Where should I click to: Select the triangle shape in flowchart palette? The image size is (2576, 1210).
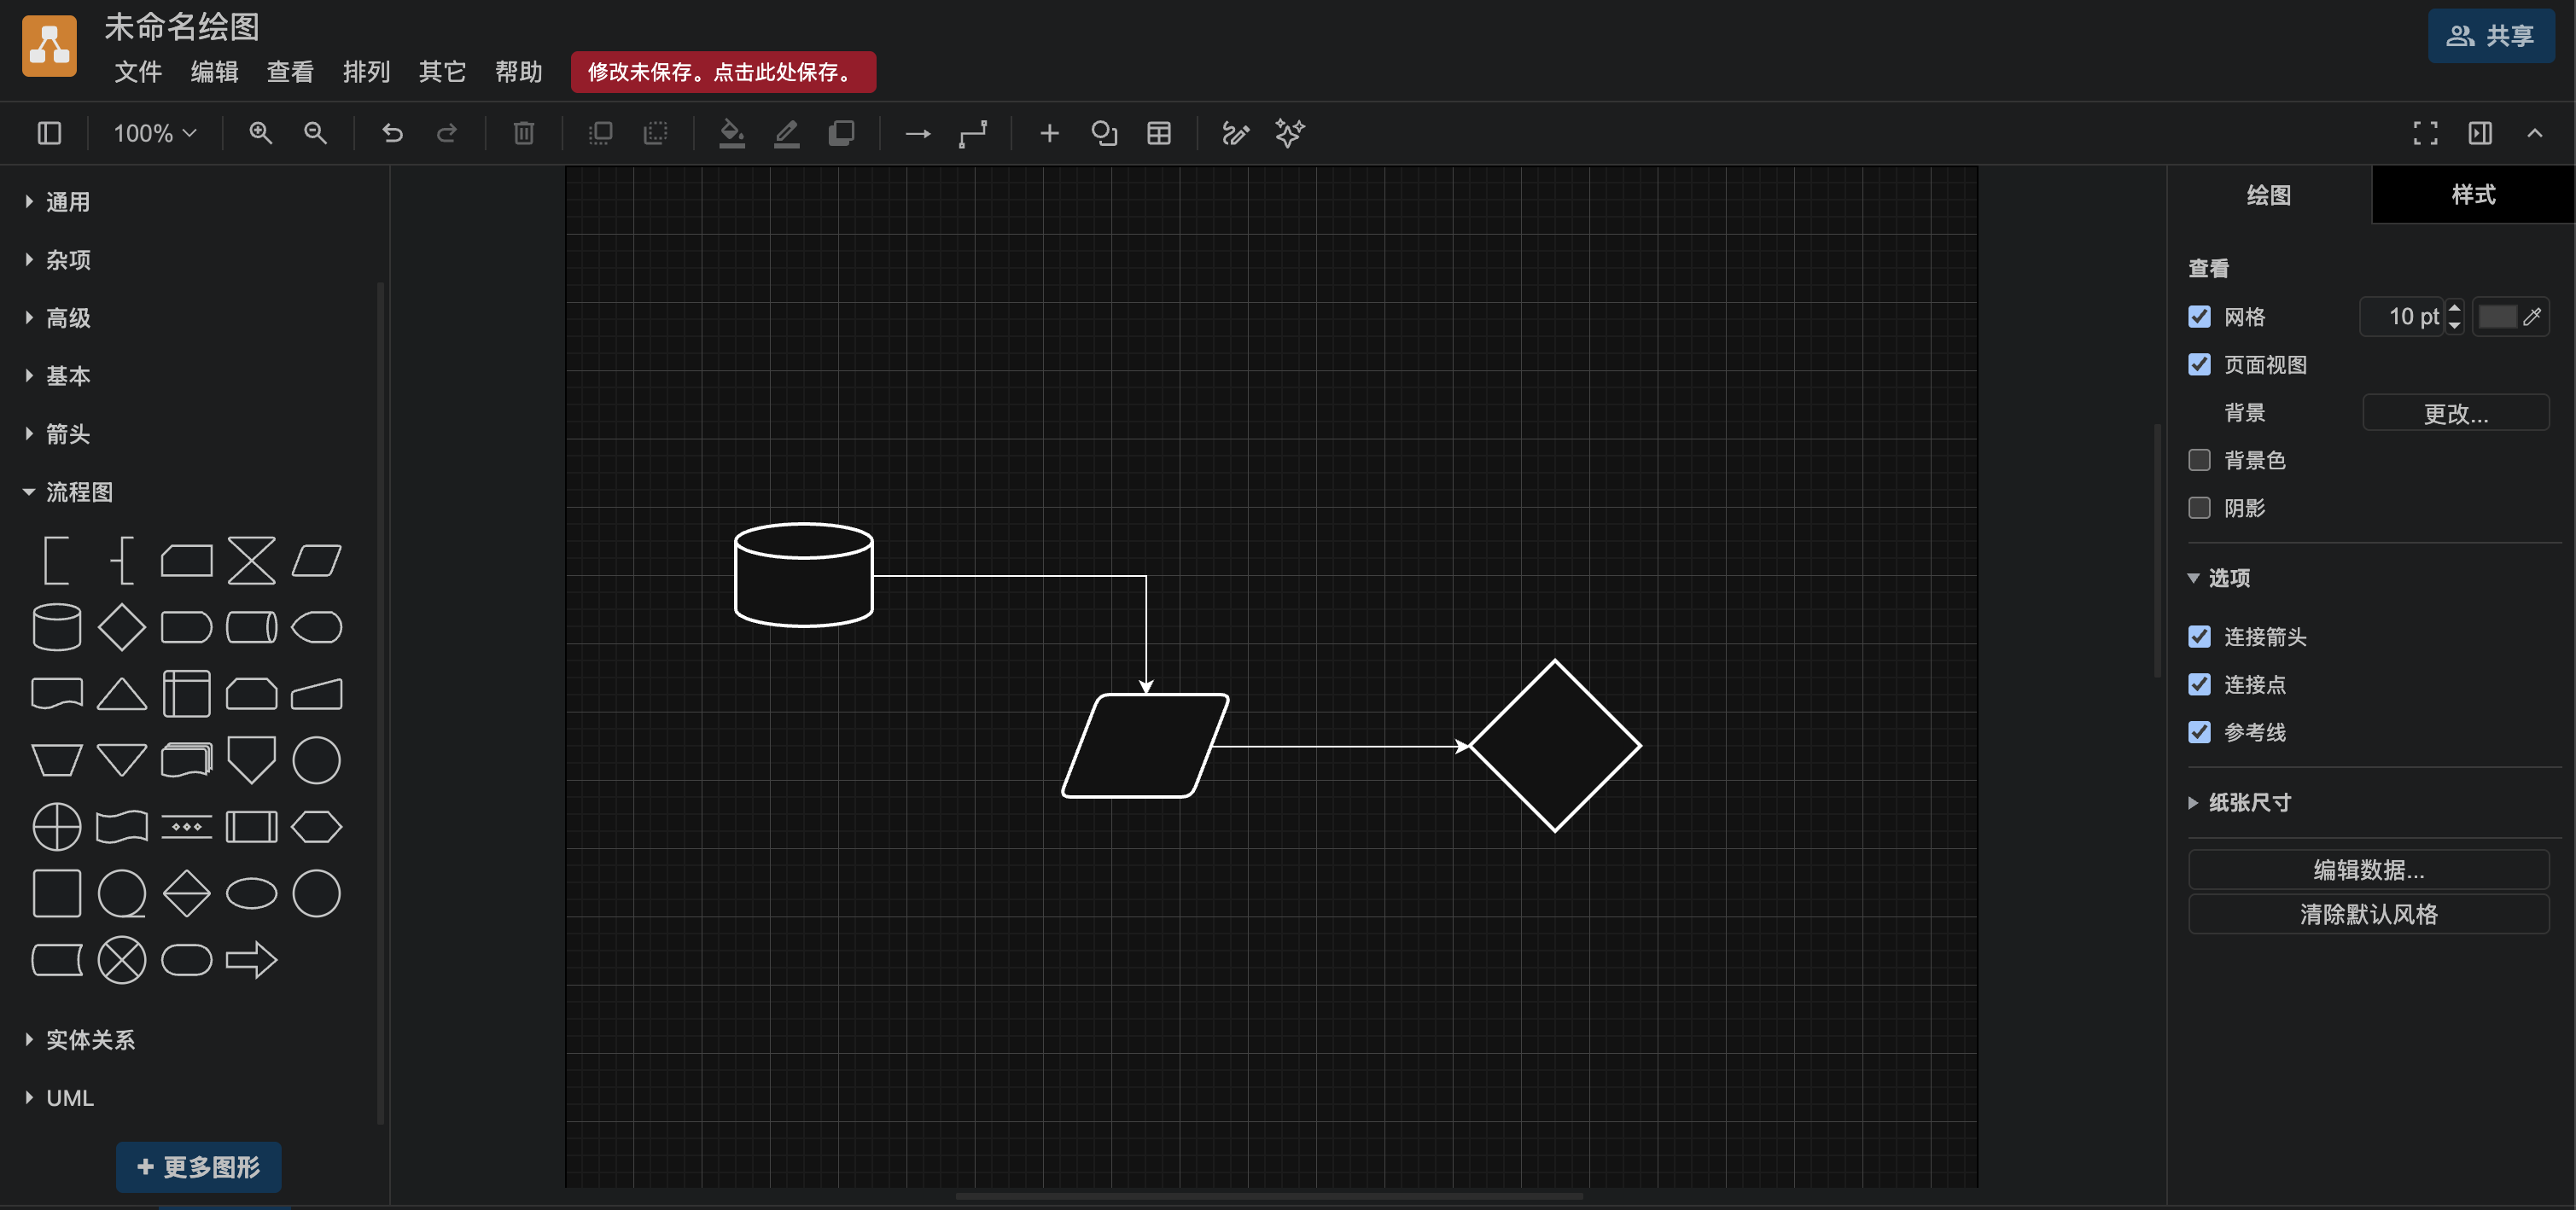[x=122, y=694]
